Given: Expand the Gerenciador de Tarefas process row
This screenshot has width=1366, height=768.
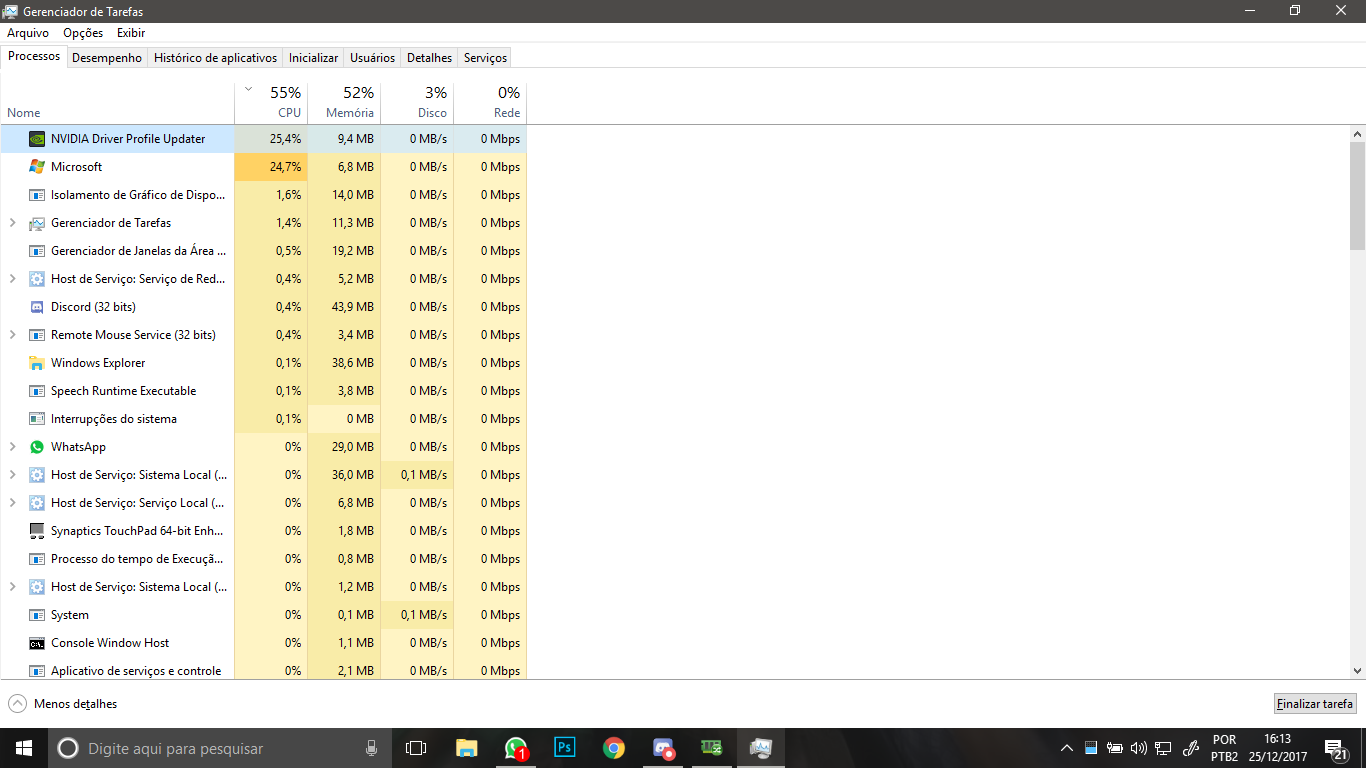Looking at the screenshot, I should pos(12,223).
